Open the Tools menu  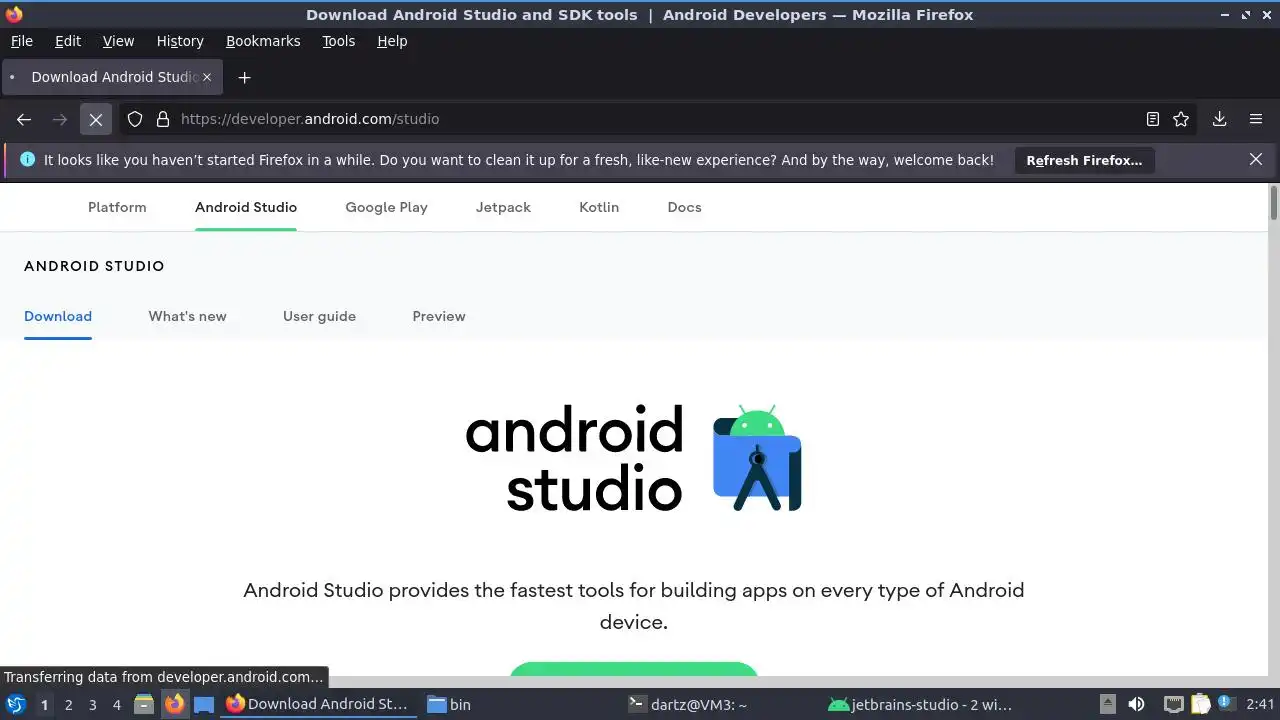pyautogui.click(x=338, y=41)
